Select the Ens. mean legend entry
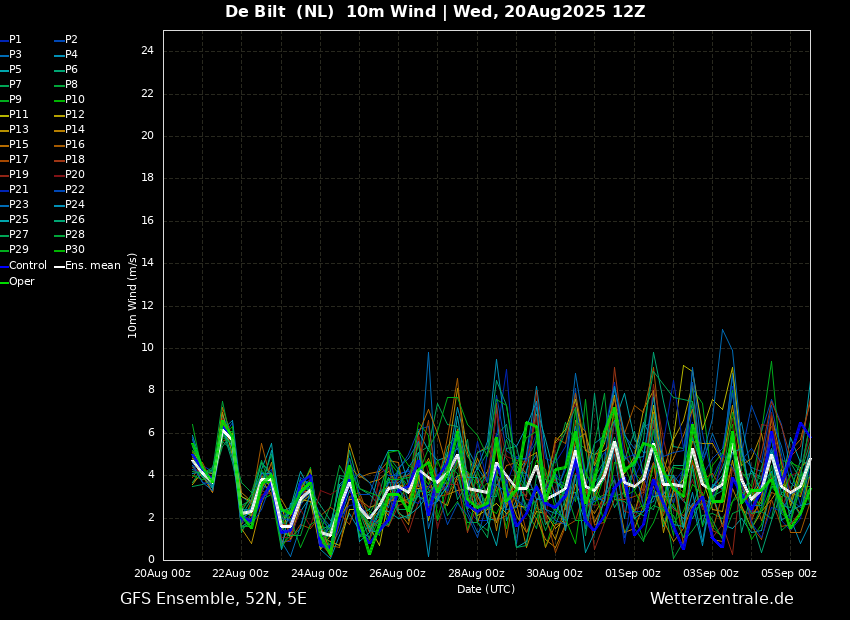 [92, 266]
